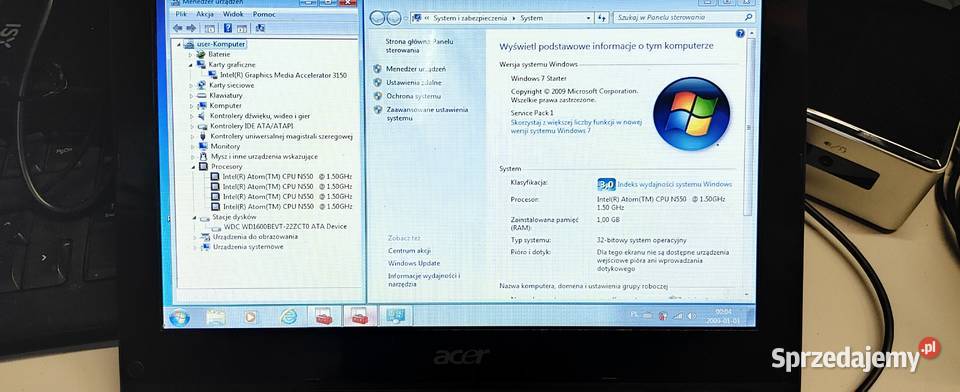Image resolution: width=960 pixels, height=392 pixels.
Task: Click the System window vertical scrollbar
Action: coord(748,128)
